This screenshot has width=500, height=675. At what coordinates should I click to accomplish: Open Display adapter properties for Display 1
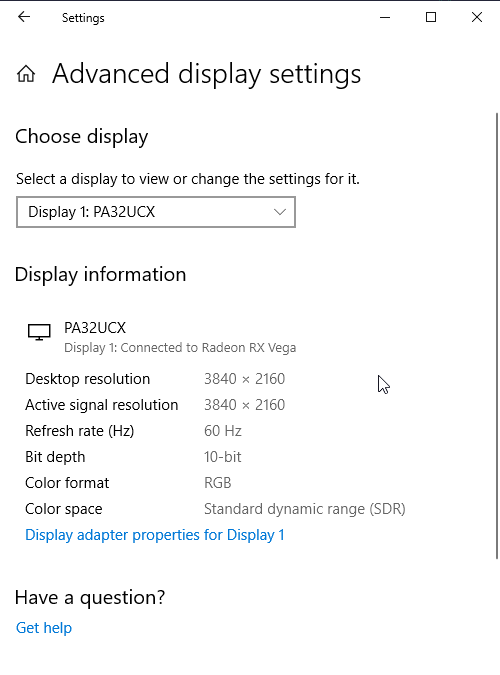pyautogui.click(x=155, y=535)
